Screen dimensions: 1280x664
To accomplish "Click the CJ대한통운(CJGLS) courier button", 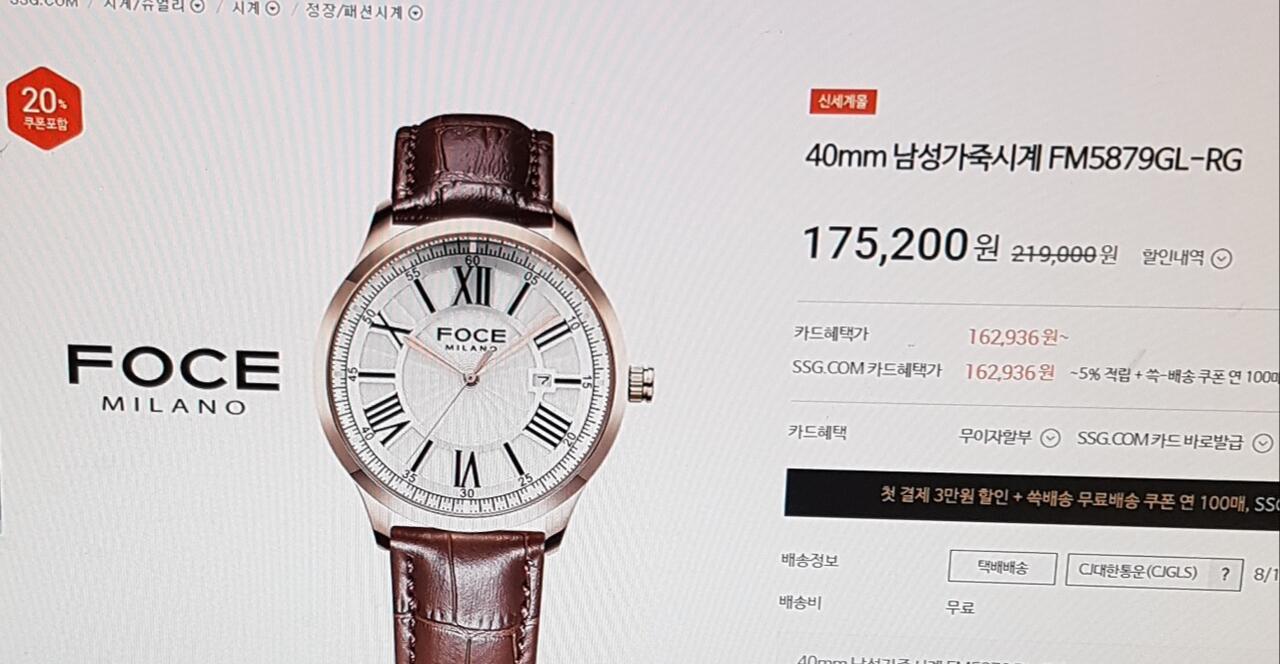I will coord(1154,573).
